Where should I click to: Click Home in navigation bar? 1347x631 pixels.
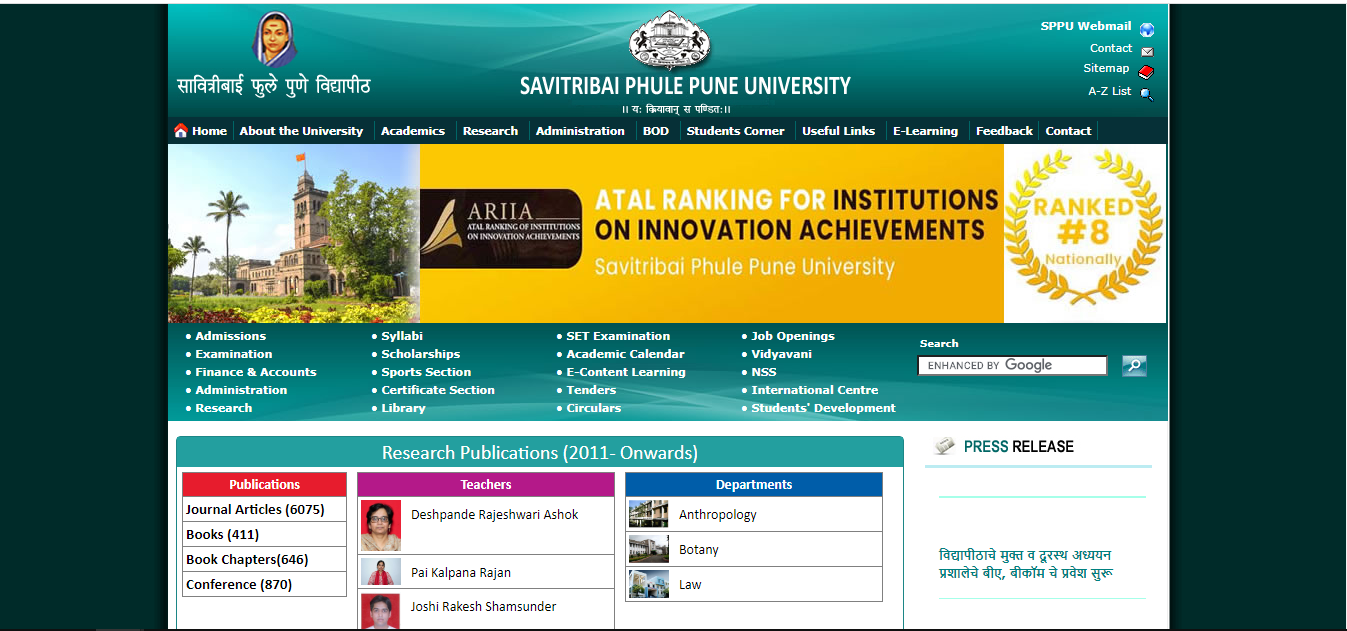tap(209, 131)
